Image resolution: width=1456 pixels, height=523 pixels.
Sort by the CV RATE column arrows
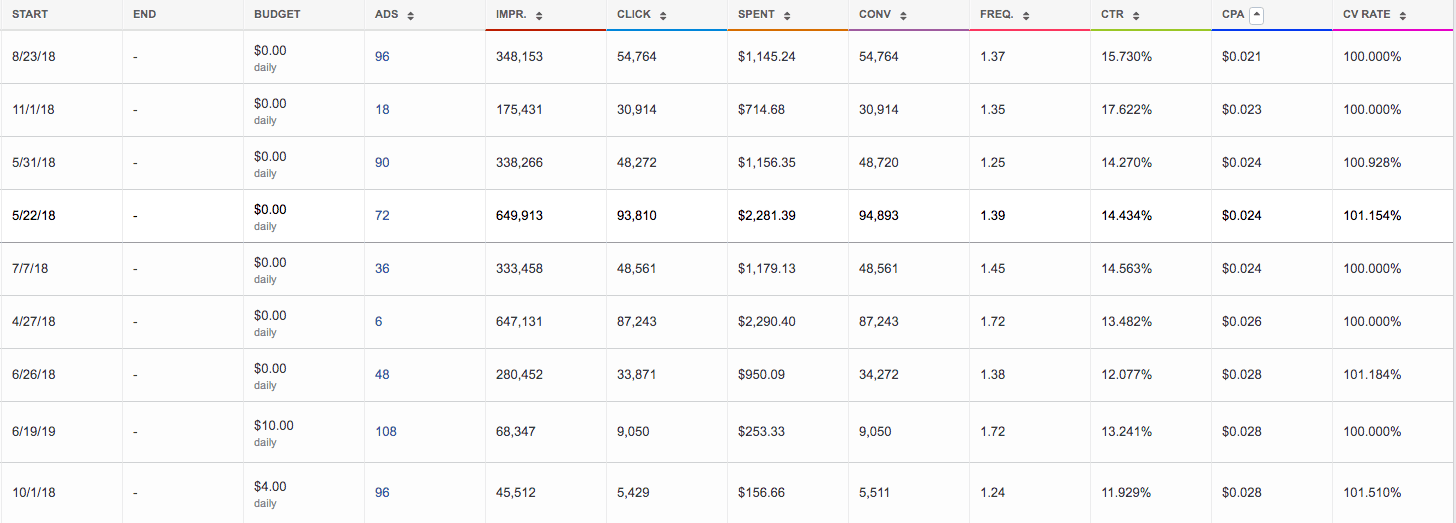(x=1403, y=16)
